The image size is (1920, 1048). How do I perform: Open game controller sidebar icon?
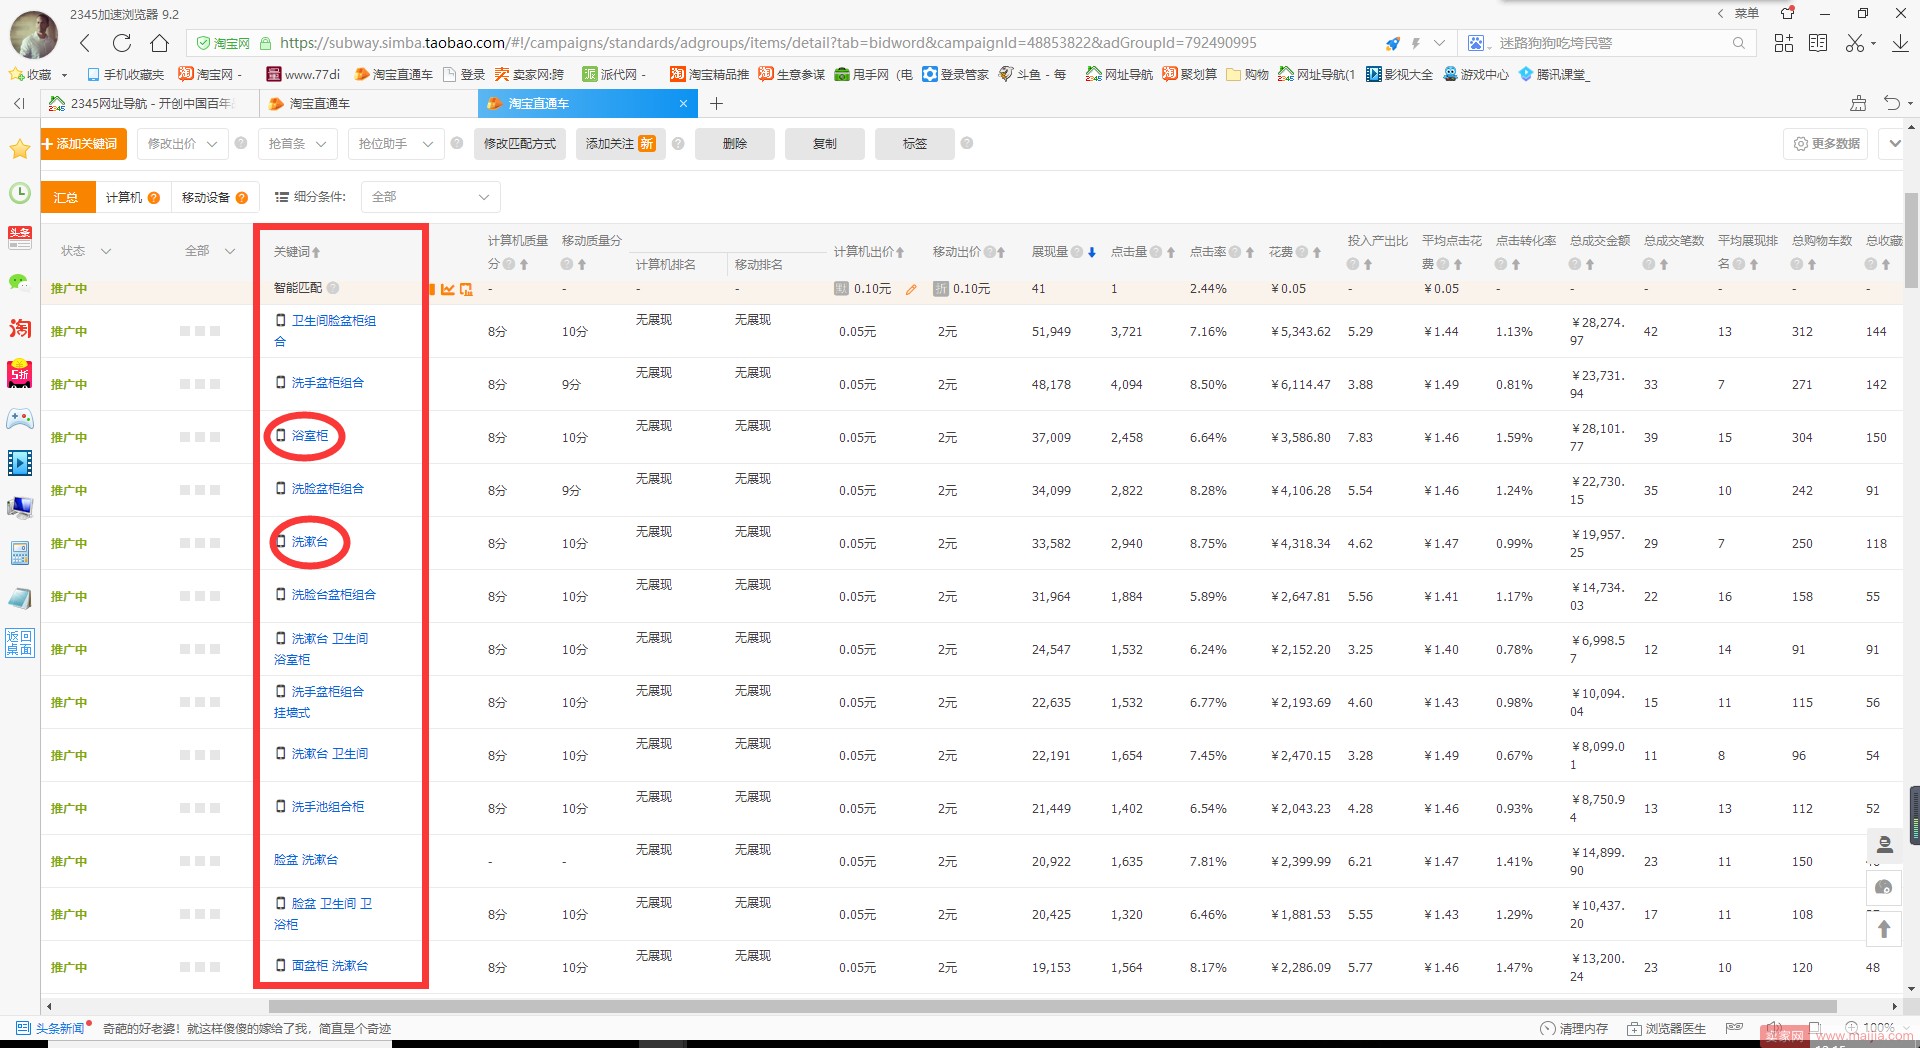coord(19,418)
